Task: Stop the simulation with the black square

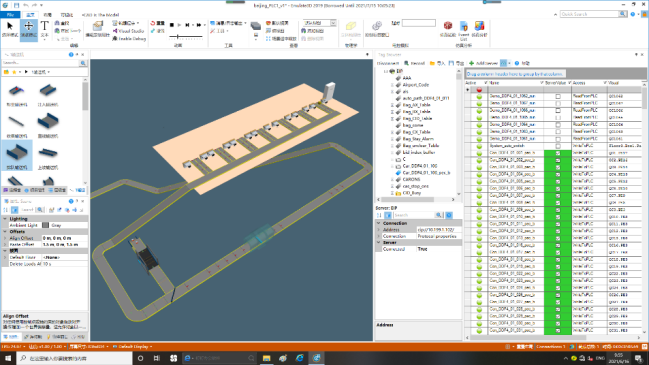Action: coord(172,25)
